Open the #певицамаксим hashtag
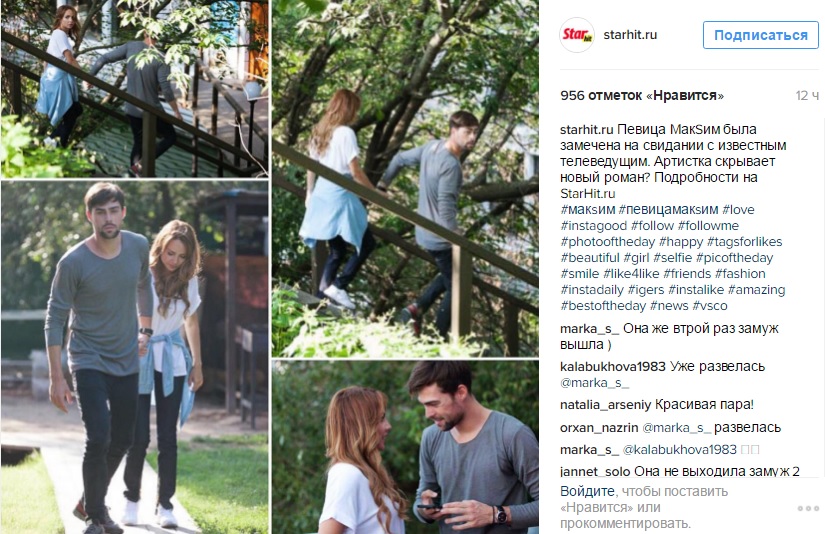Viewport: 825px width, 534px height. pyautogui.click(x=668, y=209)
